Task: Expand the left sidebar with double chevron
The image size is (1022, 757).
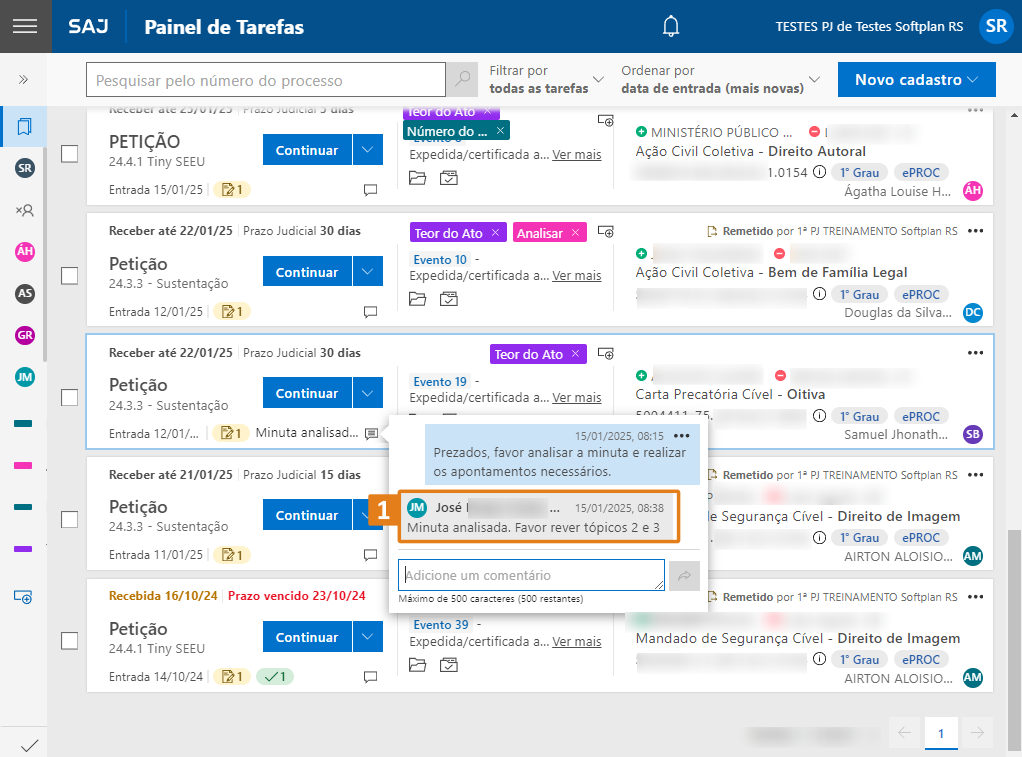Action: click(24, 80)
